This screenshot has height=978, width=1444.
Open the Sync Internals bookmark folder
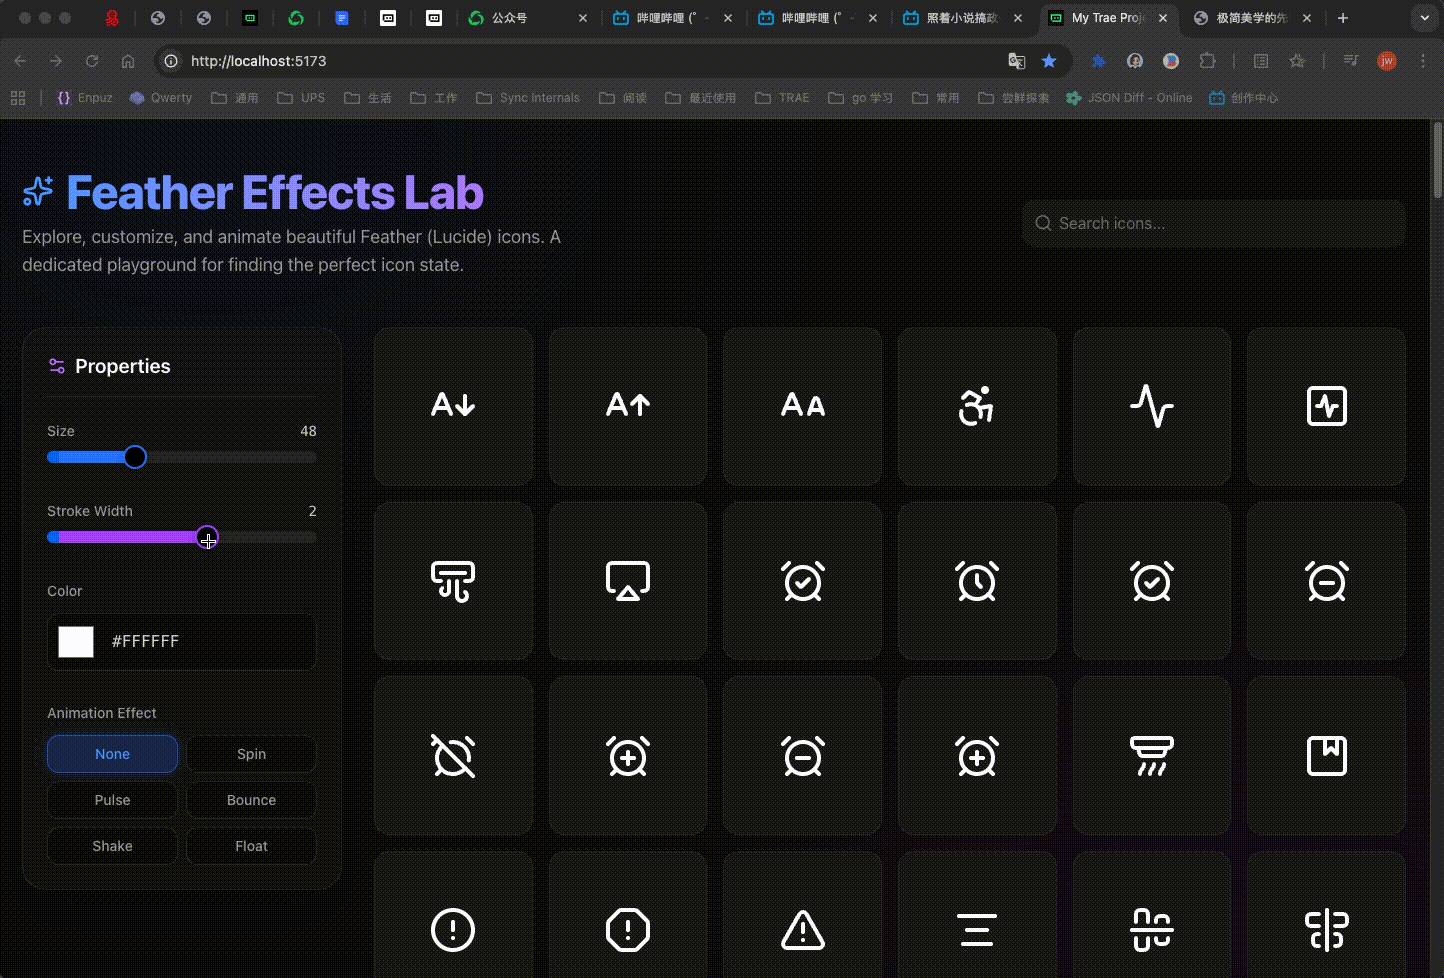pyautogui.click(x=528, y=98)
